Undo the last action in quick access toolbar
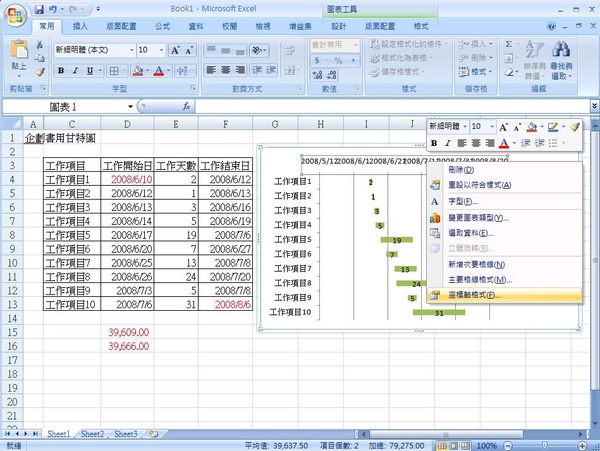The width and height of the screenshot is (600, 451). click(53, 9)
